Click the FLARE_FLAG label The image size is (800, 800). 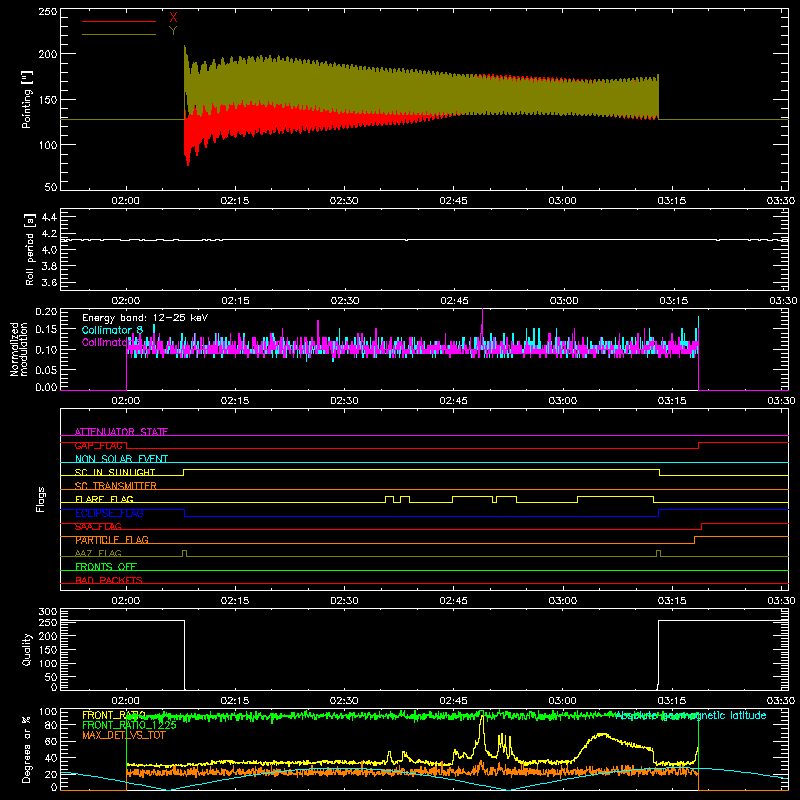point(104,499)
